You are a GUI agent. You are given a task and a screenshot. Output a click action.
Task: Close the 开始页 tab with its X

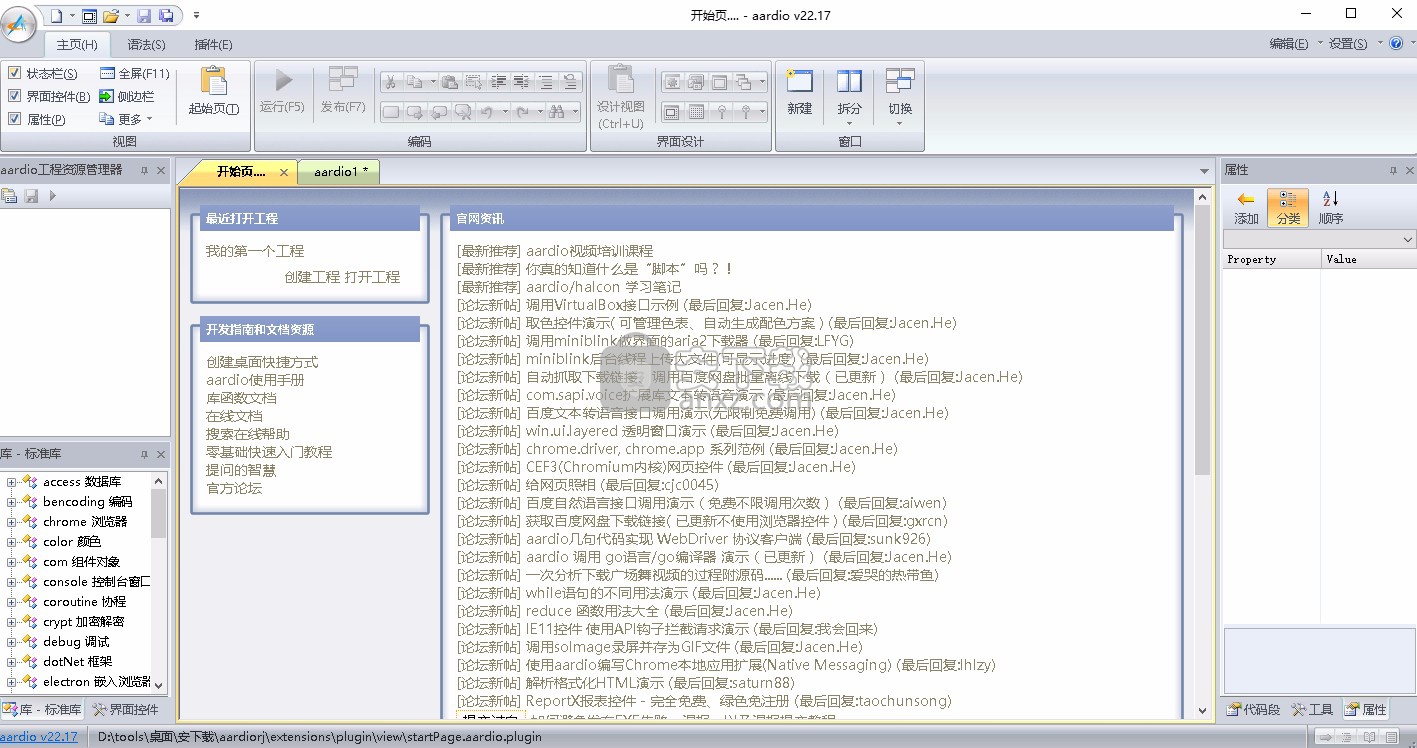pyautogui.click(x=284, y=172)
